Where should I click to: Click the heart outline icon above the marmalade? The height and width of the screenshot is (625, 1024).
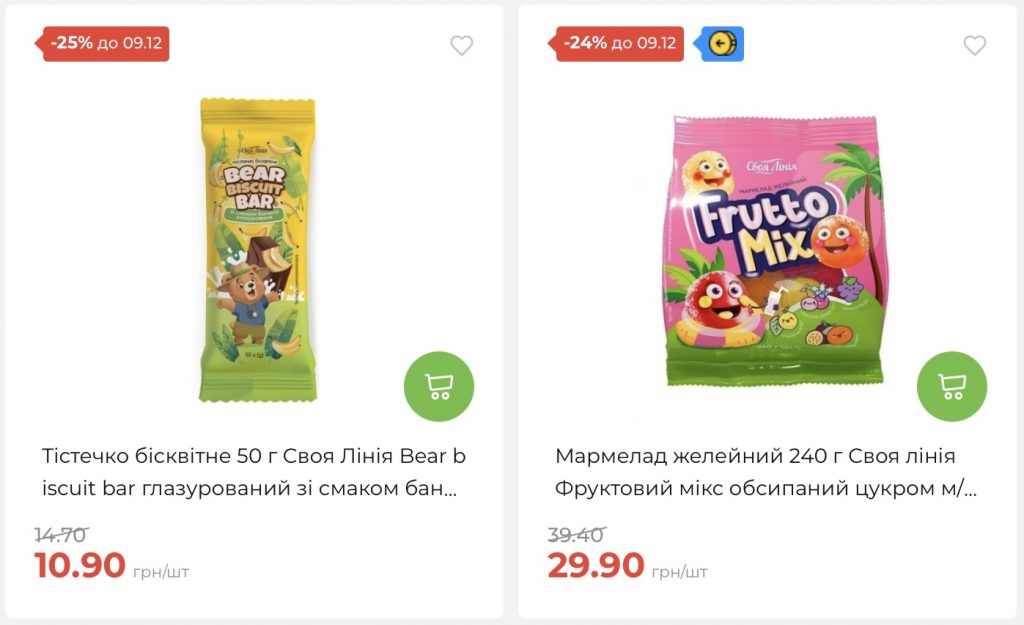973,44
